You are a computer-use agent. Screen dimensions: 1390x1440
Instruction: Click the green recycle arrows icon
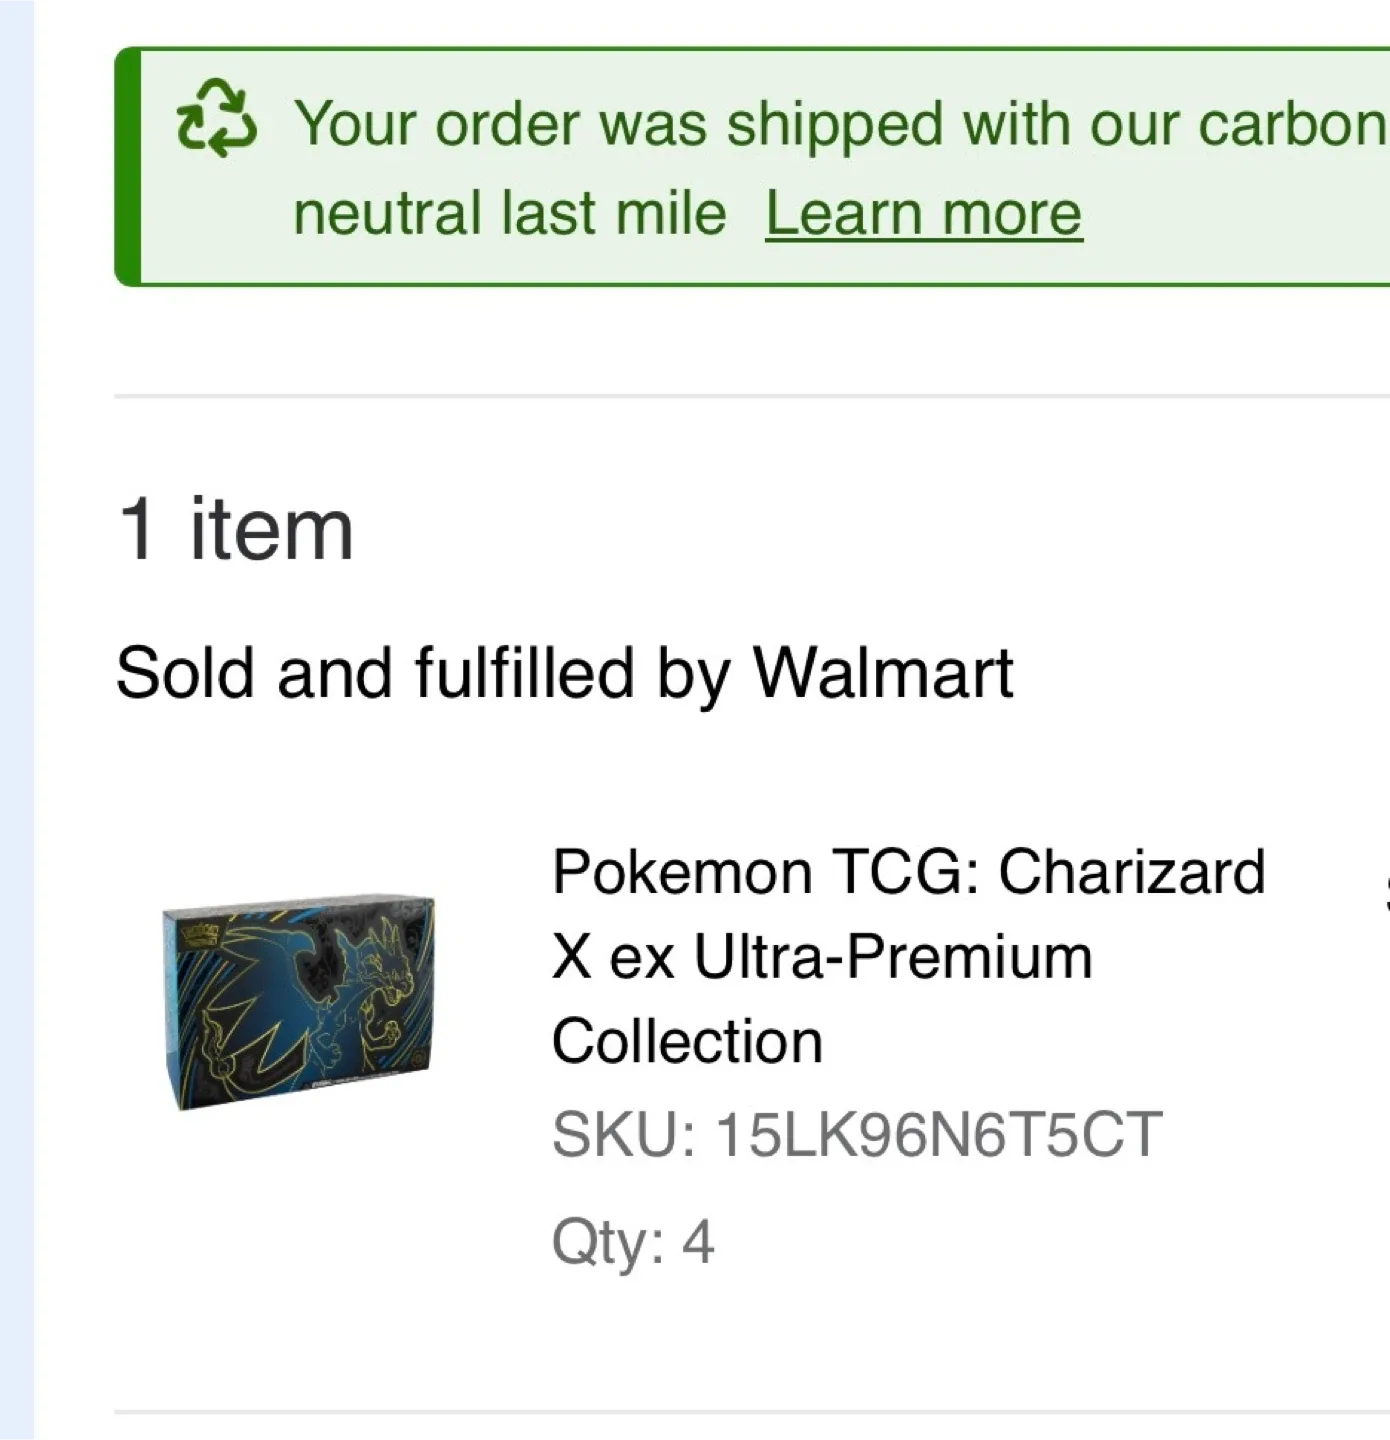tap(216, 120)
